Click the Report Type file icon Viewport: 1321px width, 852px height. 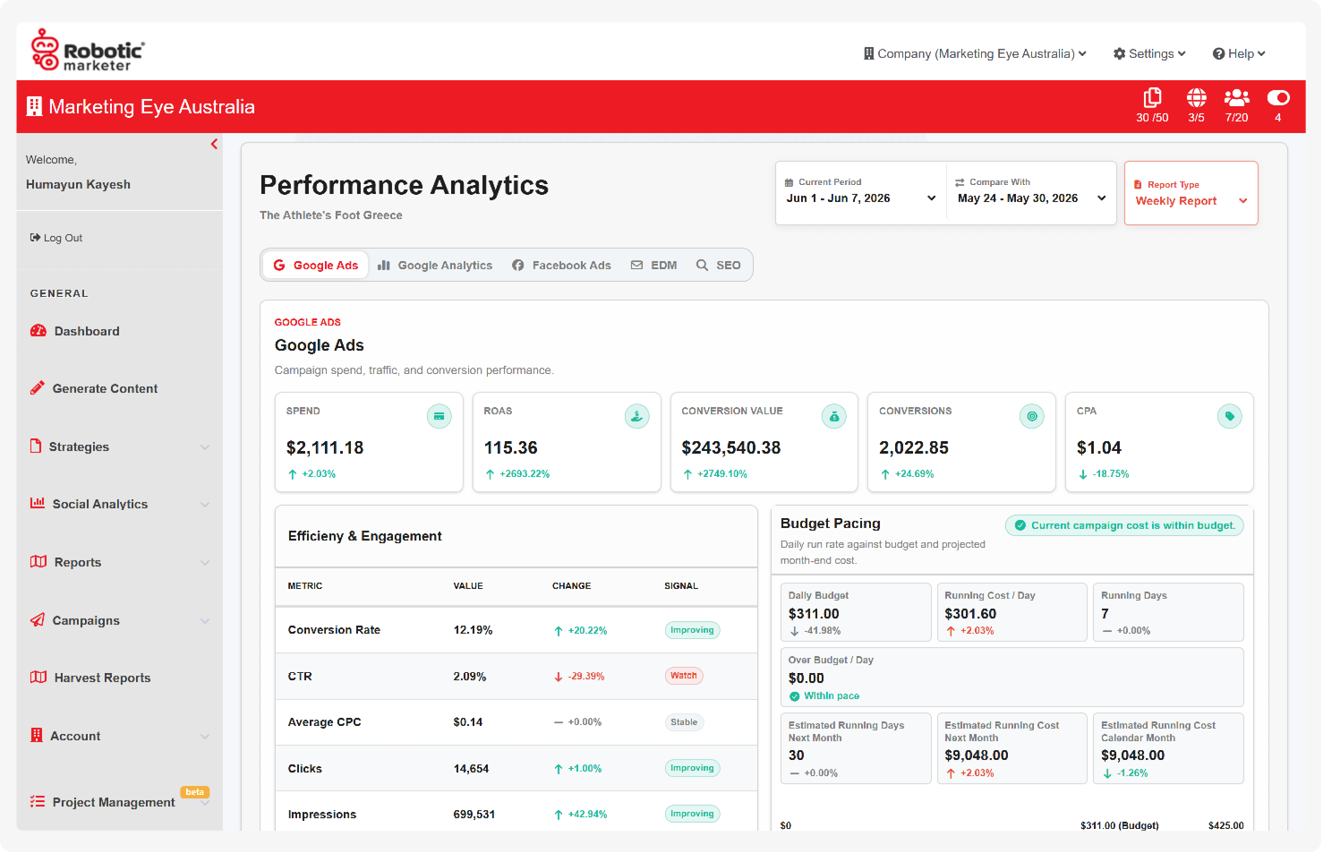[1138, 185]
